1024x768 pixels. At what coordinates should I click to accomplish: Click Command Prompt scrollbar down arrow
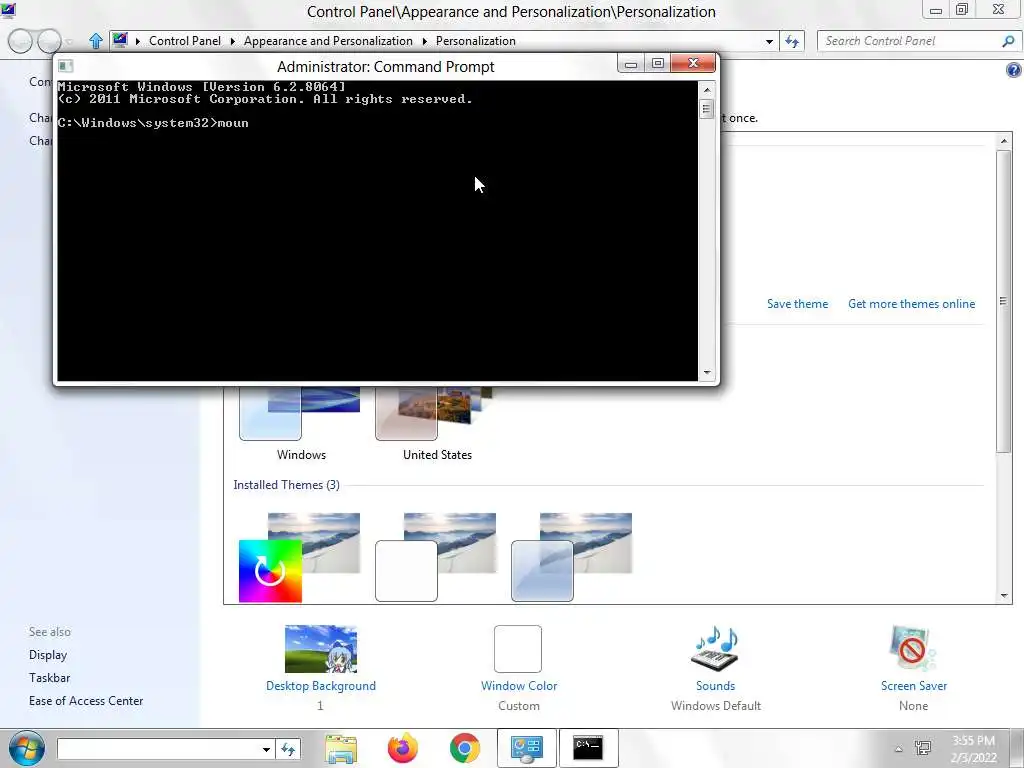(x=707, y=373)
